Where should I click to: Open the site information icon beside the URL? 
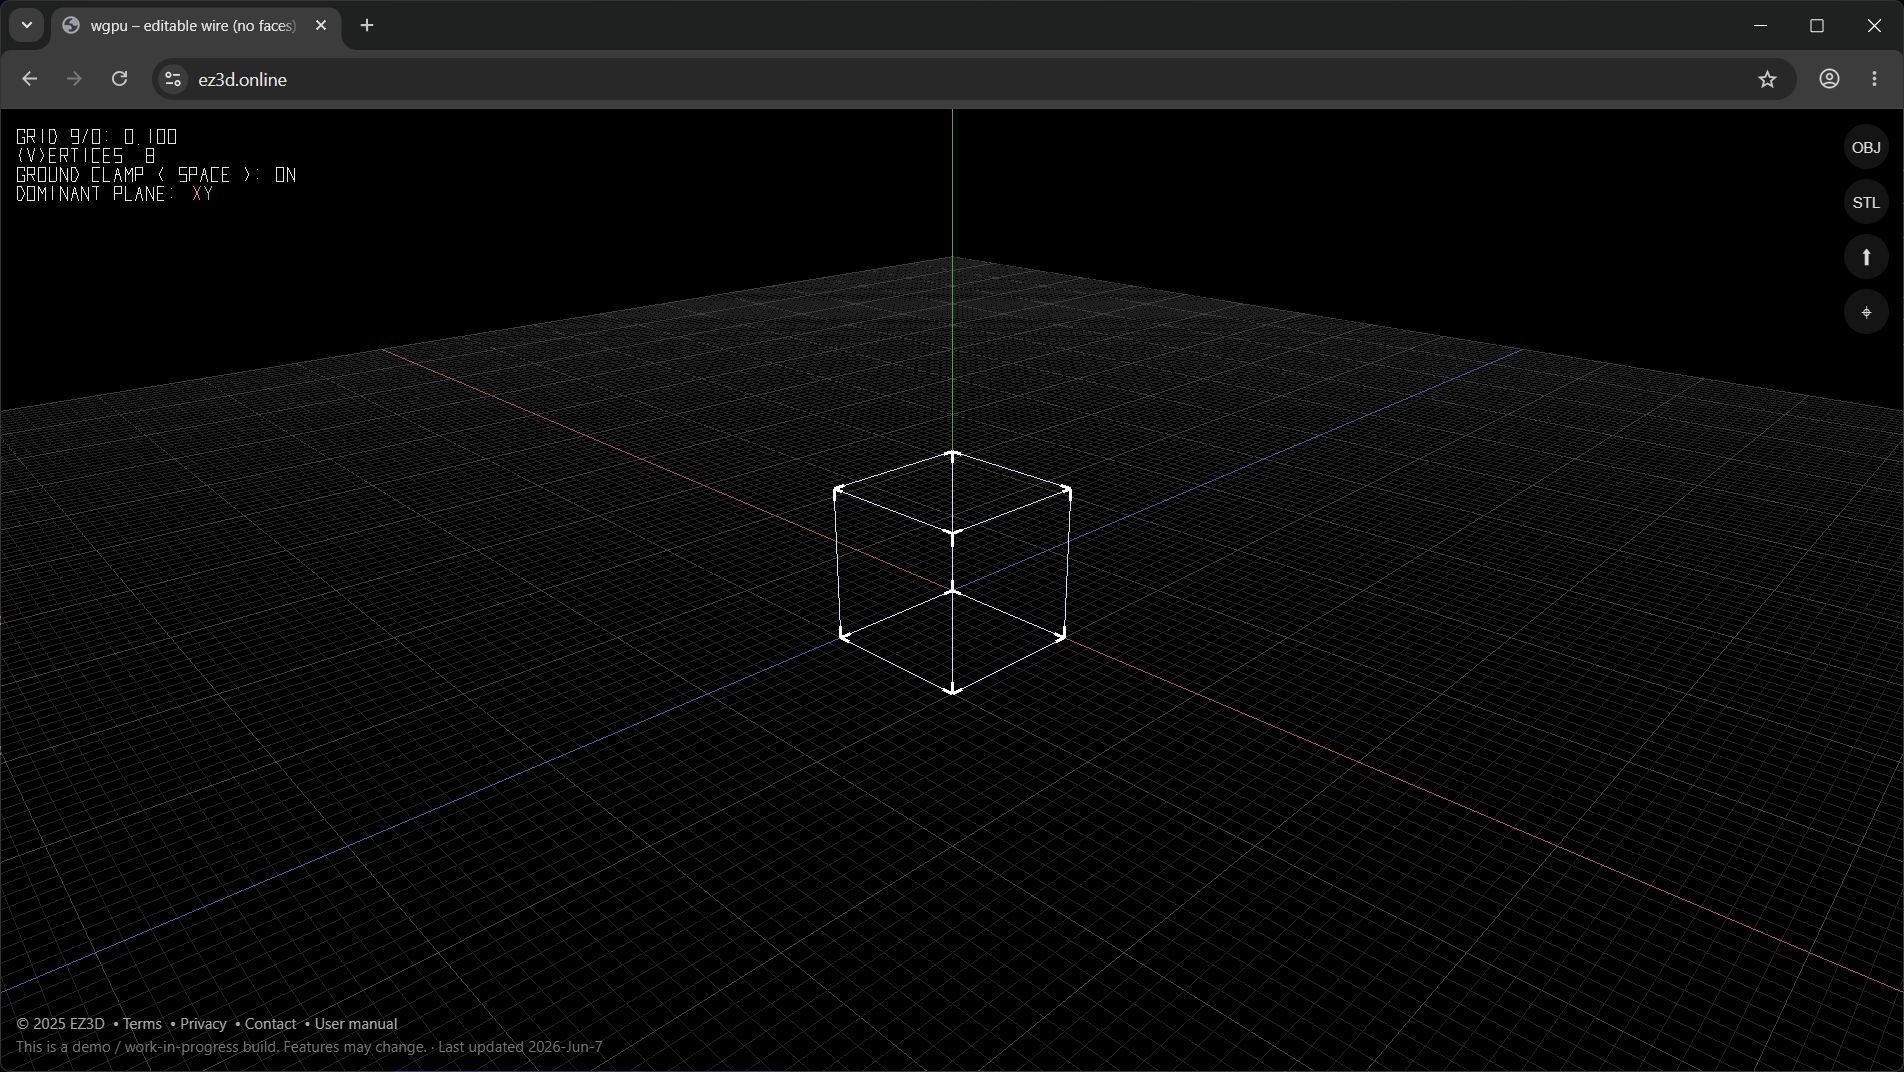point(173,79)
